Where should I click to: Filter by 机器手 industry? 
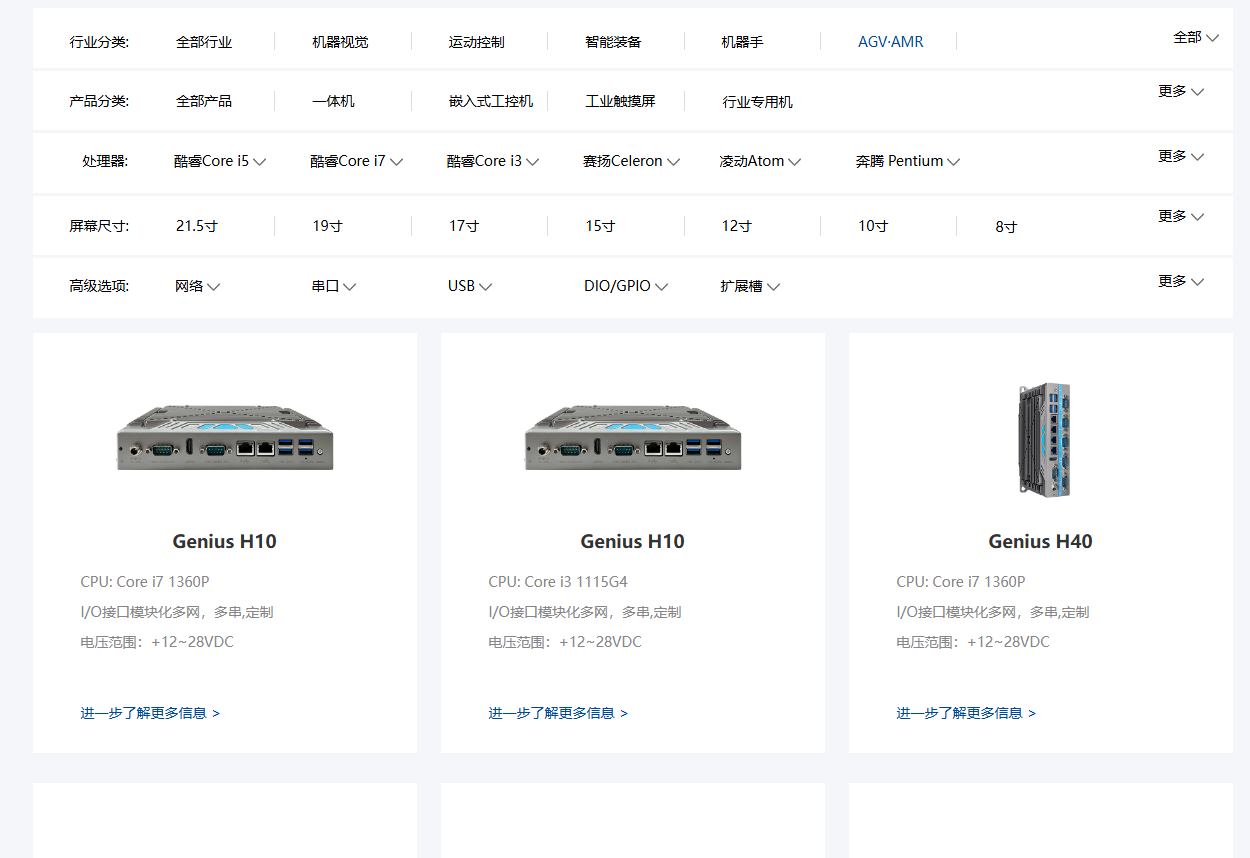point(742,42)
